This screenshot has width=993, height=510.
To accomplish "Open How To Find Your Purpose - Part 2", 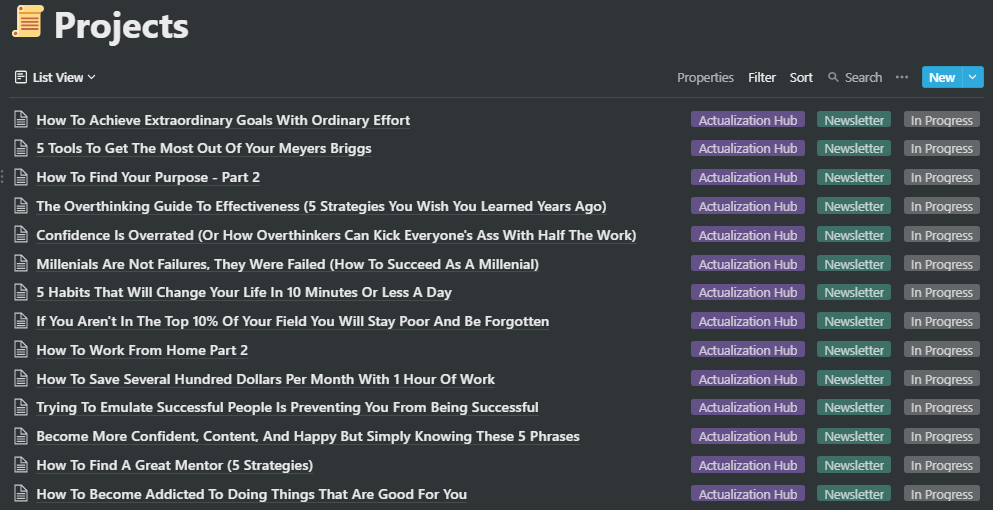I will click(148, 177).
